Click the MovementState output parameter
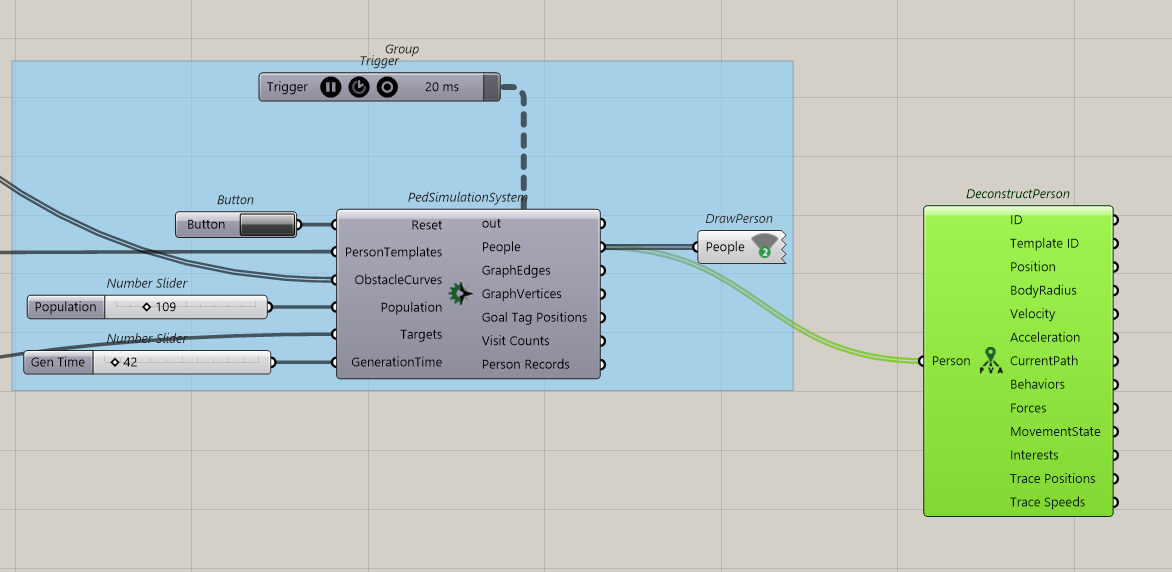 [1055, 431]
